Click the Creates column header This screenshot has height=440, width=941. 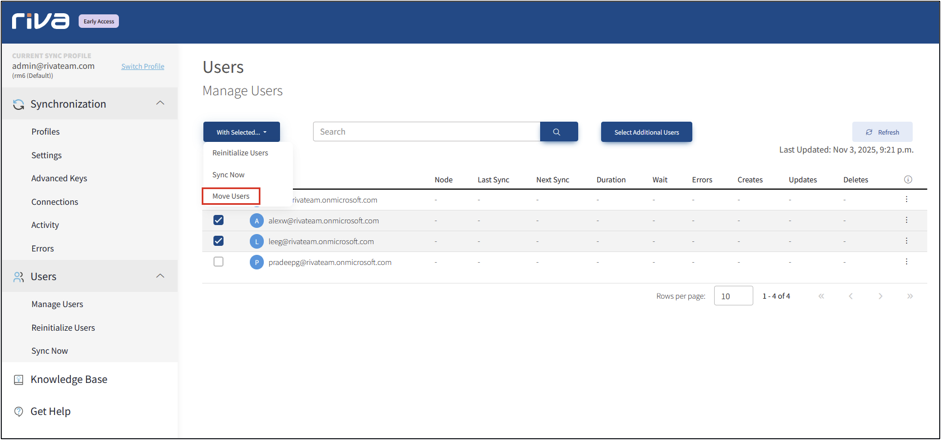pos(750,180)
